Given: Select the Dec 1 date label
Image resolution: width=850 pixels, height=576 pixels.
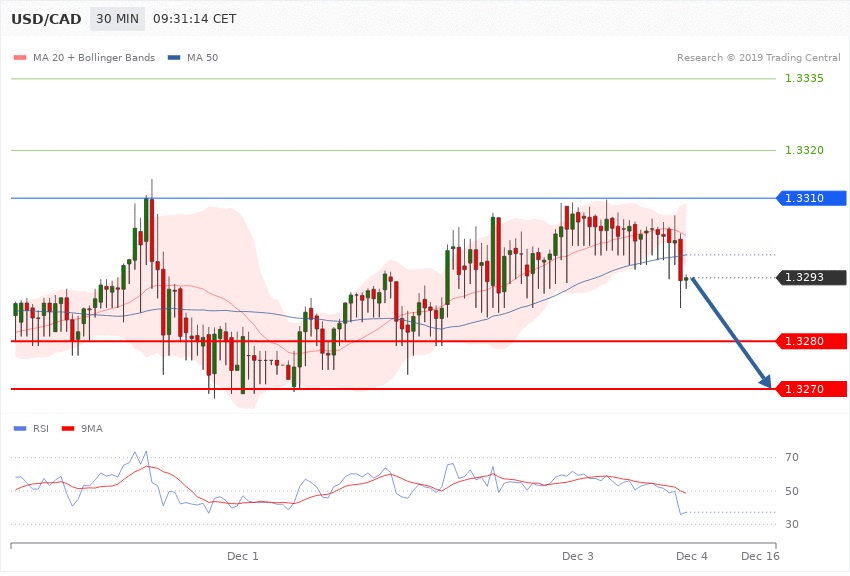Looking at the screenshot, I should (x=243, y=555).
